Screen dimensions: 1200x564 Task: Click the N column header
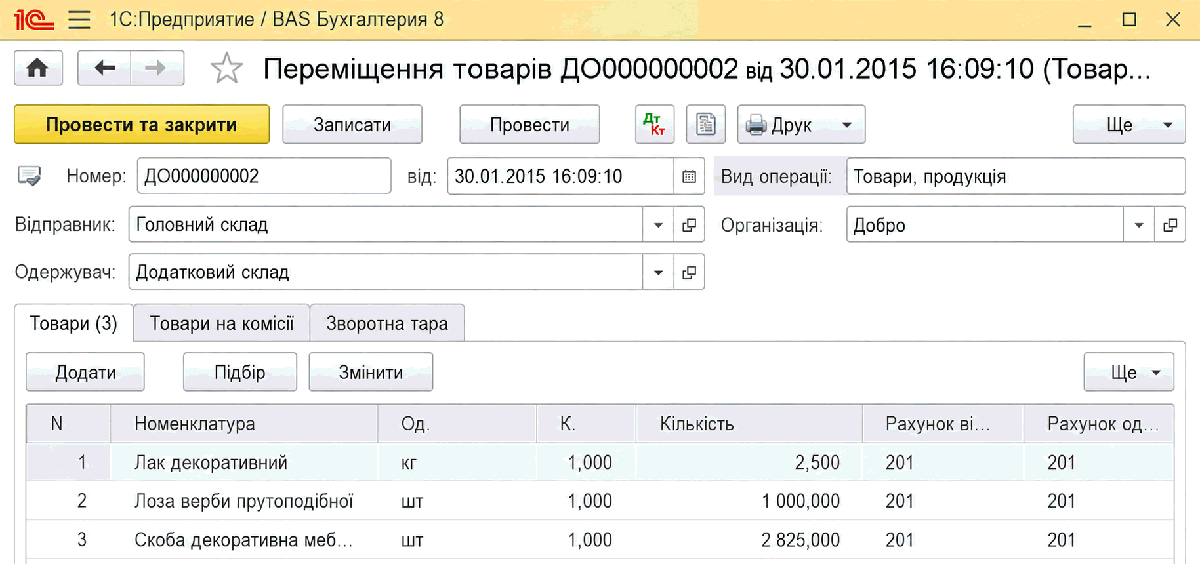68,424
